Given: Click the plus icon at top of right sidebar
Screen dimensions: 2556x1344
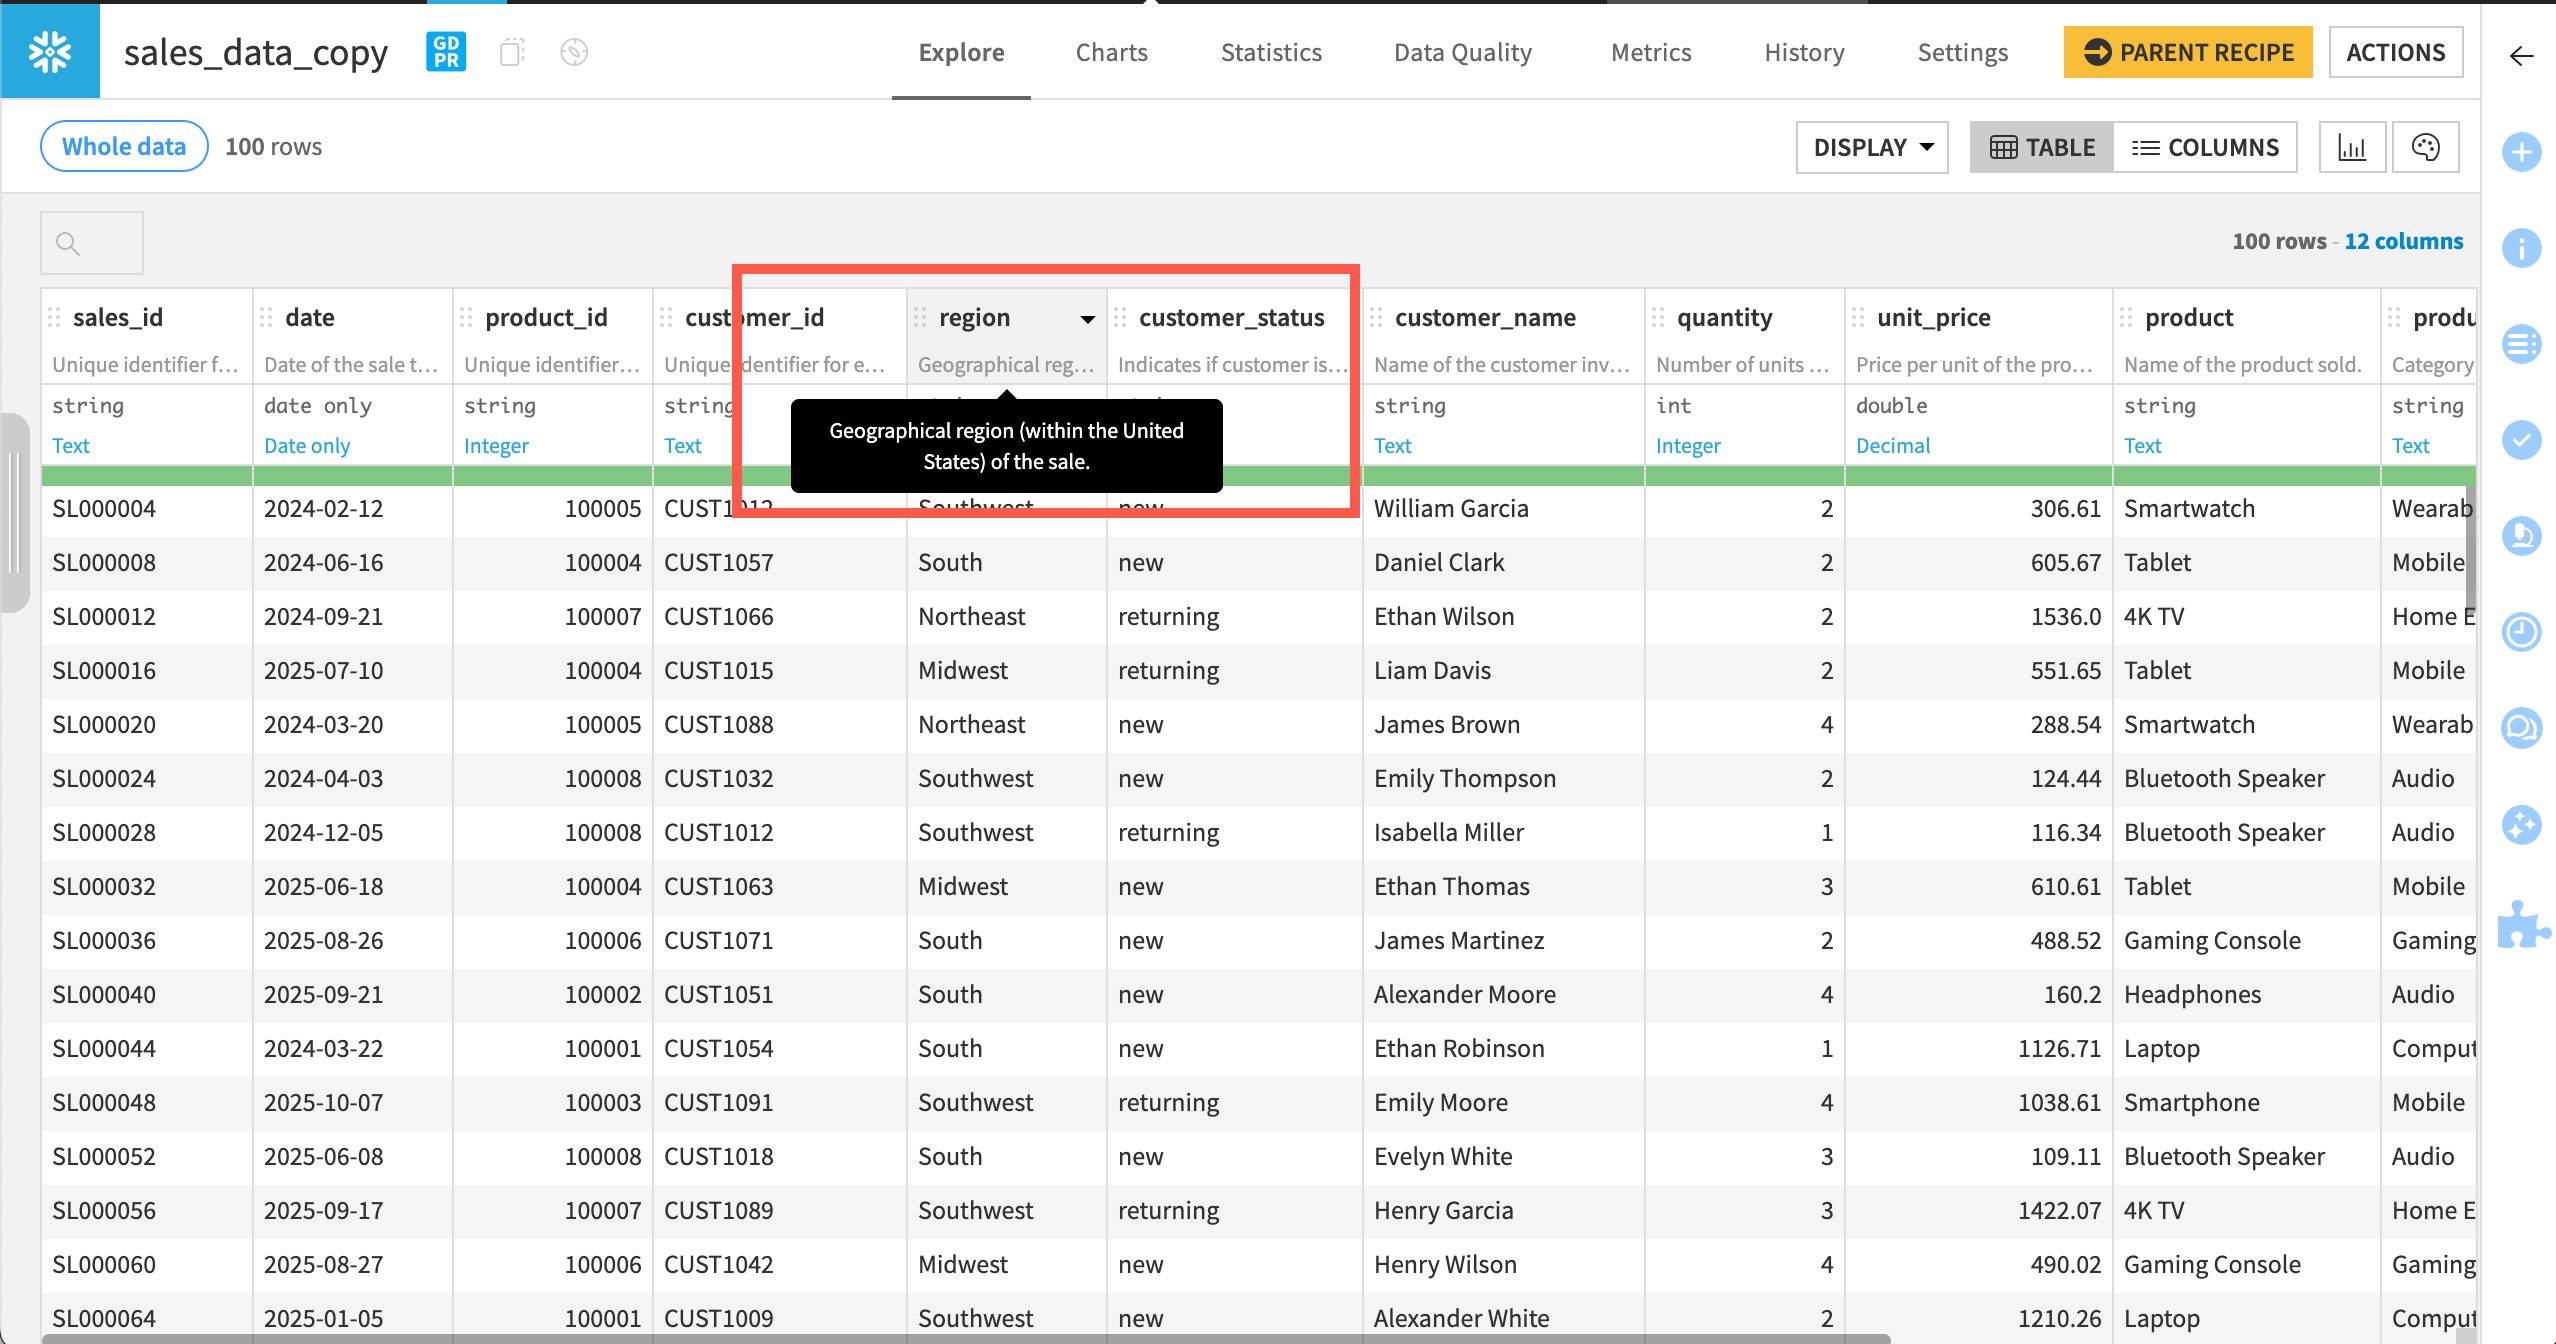Looking at the screenshot, I should (2521, 152).
